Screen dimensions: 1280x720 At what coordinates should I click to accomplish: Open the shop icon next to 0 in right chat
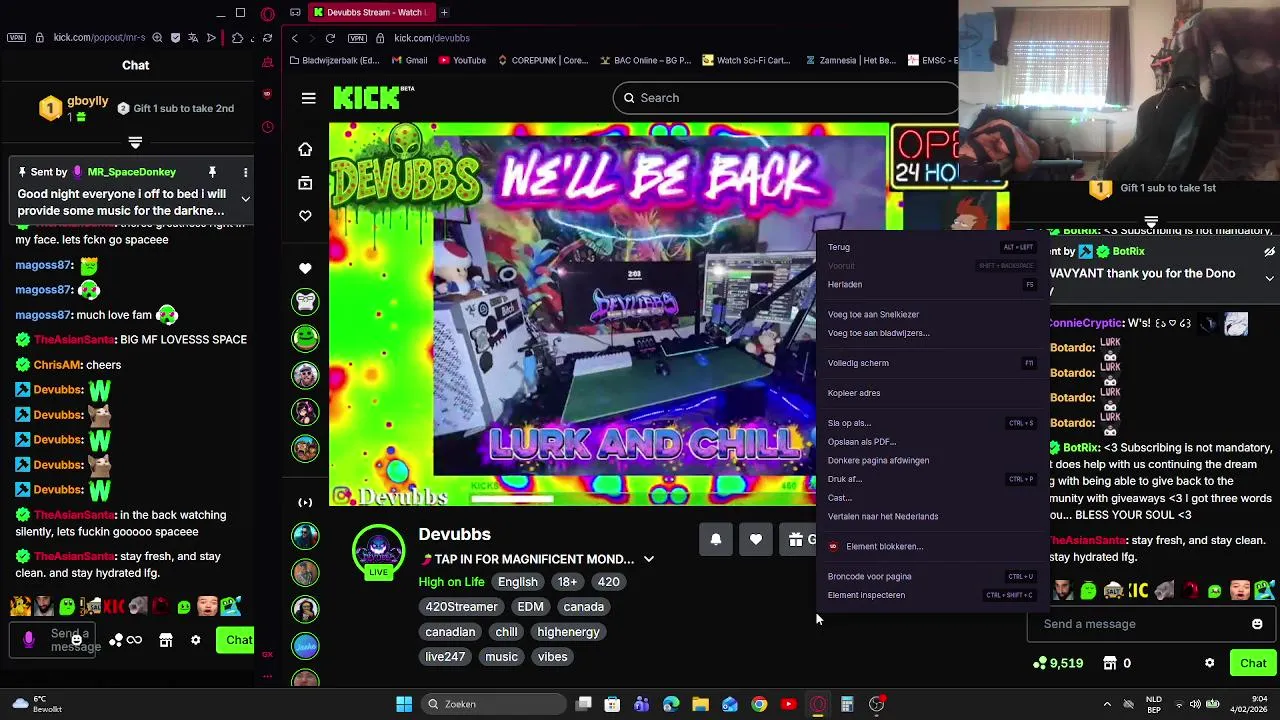[x=1110, y=663]
